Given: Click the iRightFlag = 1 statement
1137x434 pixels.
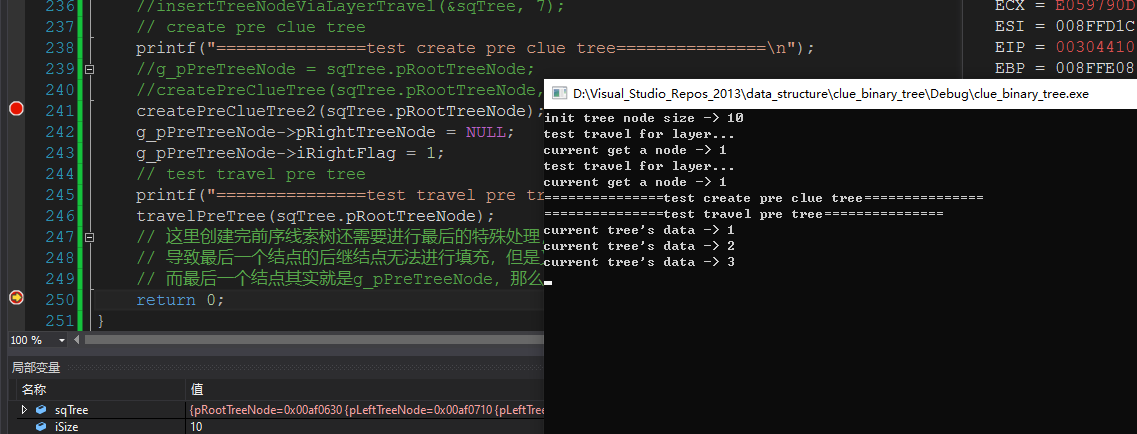Looking at the screenshot, I should (x=291, y=153).
